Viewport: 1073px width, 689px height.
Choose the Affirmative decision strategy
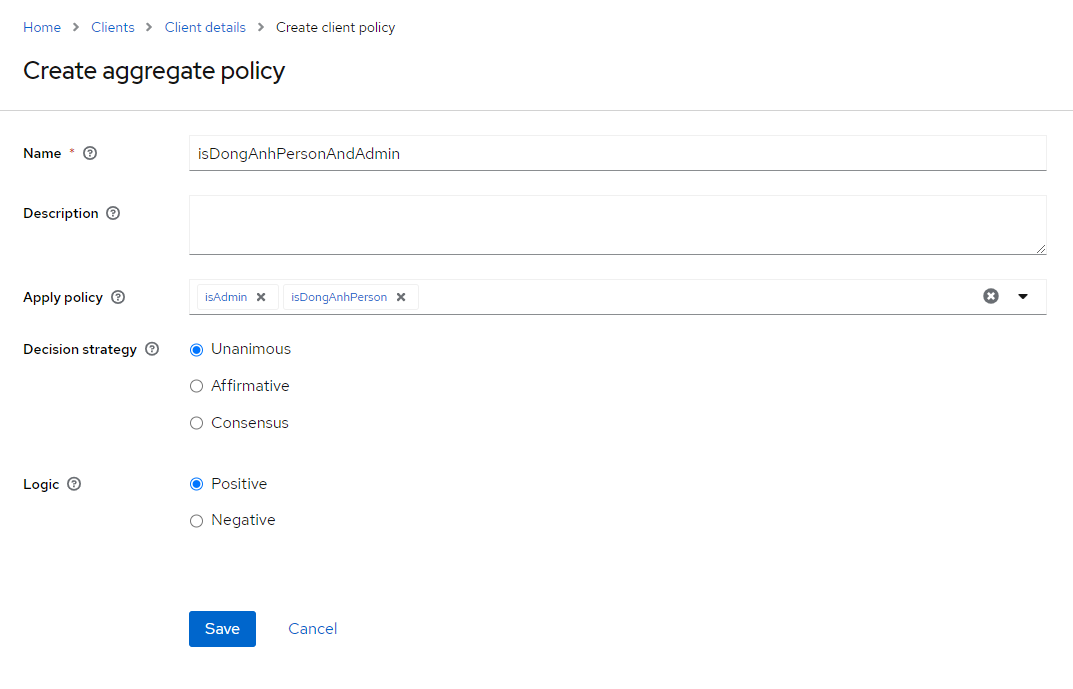pyautogui.click(x=197, y=386)
